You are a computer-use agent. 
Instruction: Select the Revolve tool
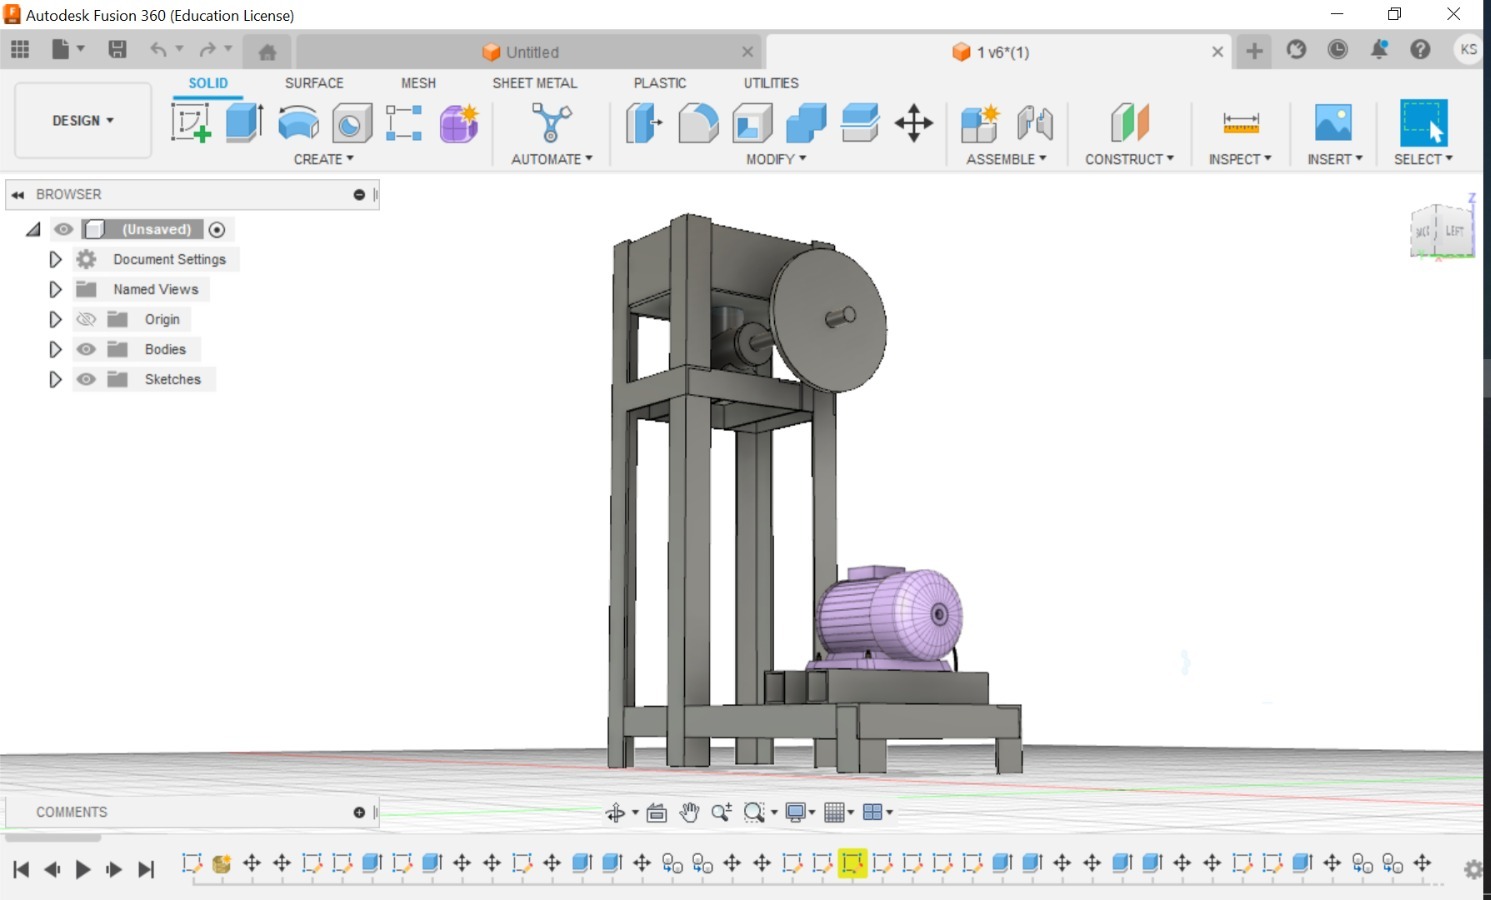pyautogui.click(x=298, y=124)
